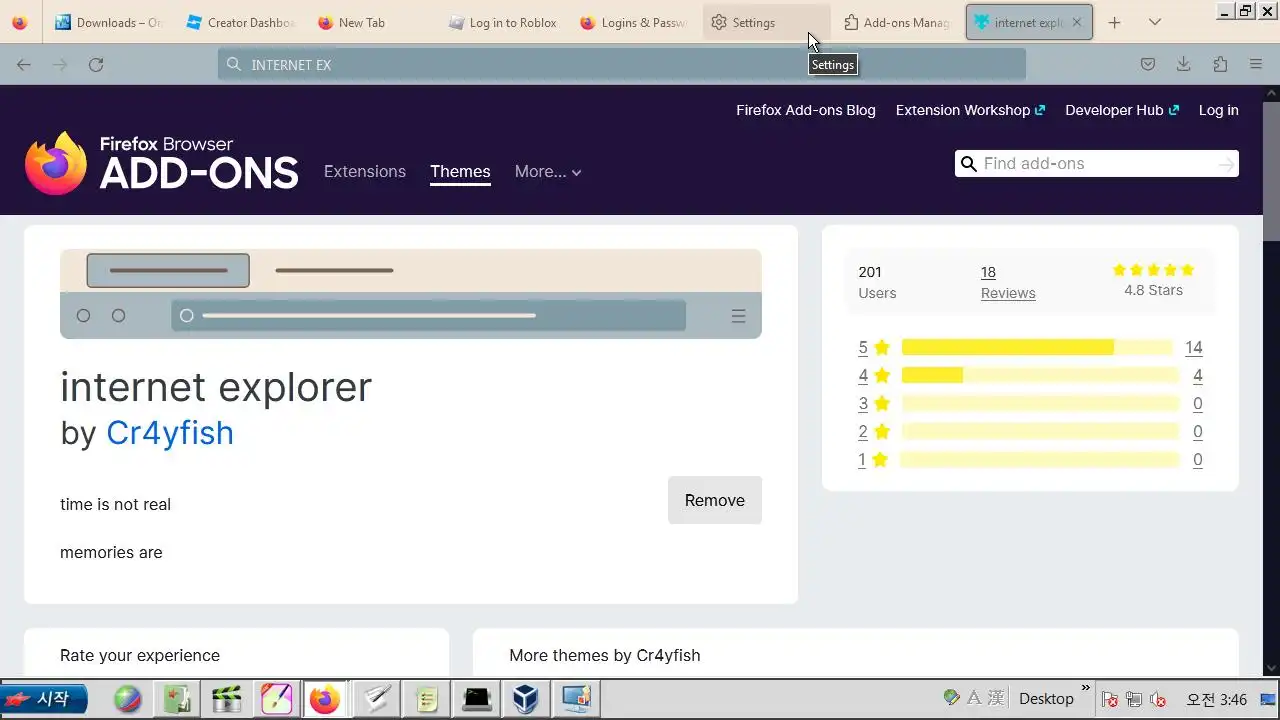Open the Start button on taskbar

click(44, 699)
